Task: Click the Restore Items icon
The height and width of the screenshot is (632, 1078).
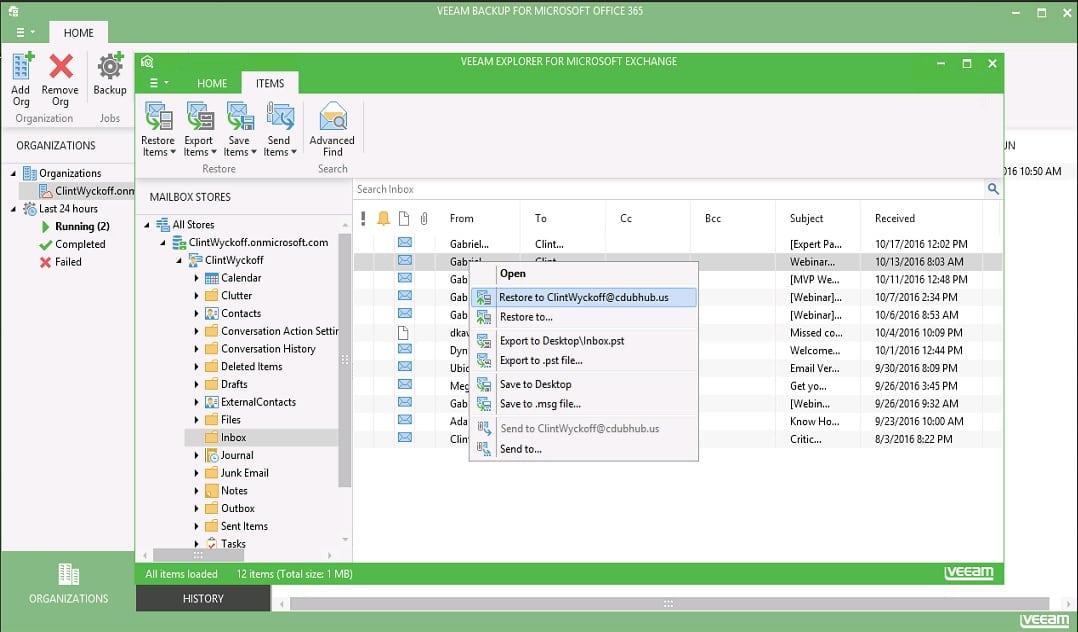Action: 158,125
